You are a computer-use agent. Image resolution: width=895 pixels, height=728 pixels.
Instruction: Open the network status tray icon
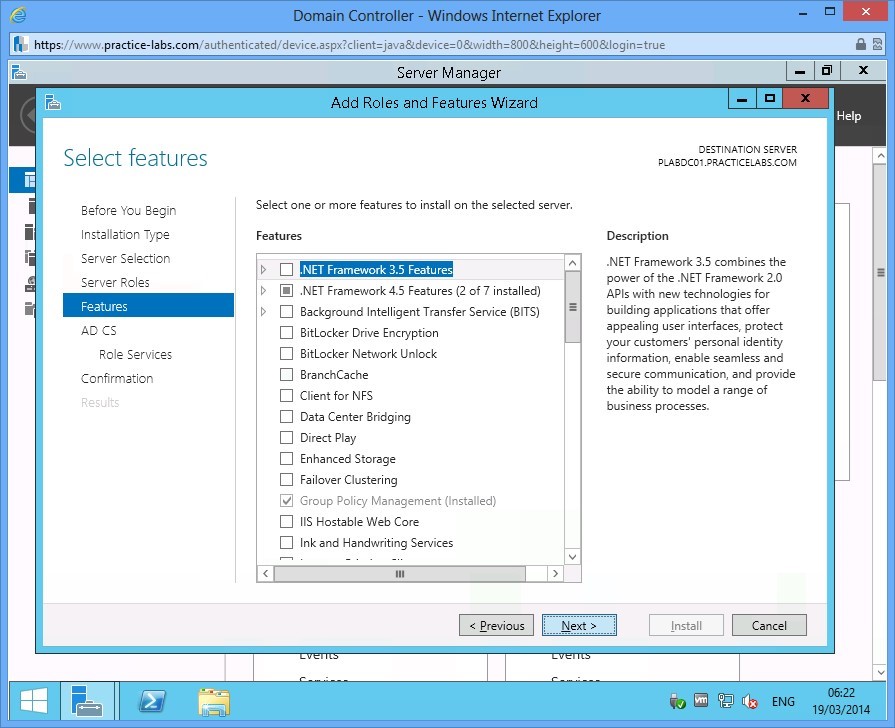pyautogui.click(x=725, y=700)
